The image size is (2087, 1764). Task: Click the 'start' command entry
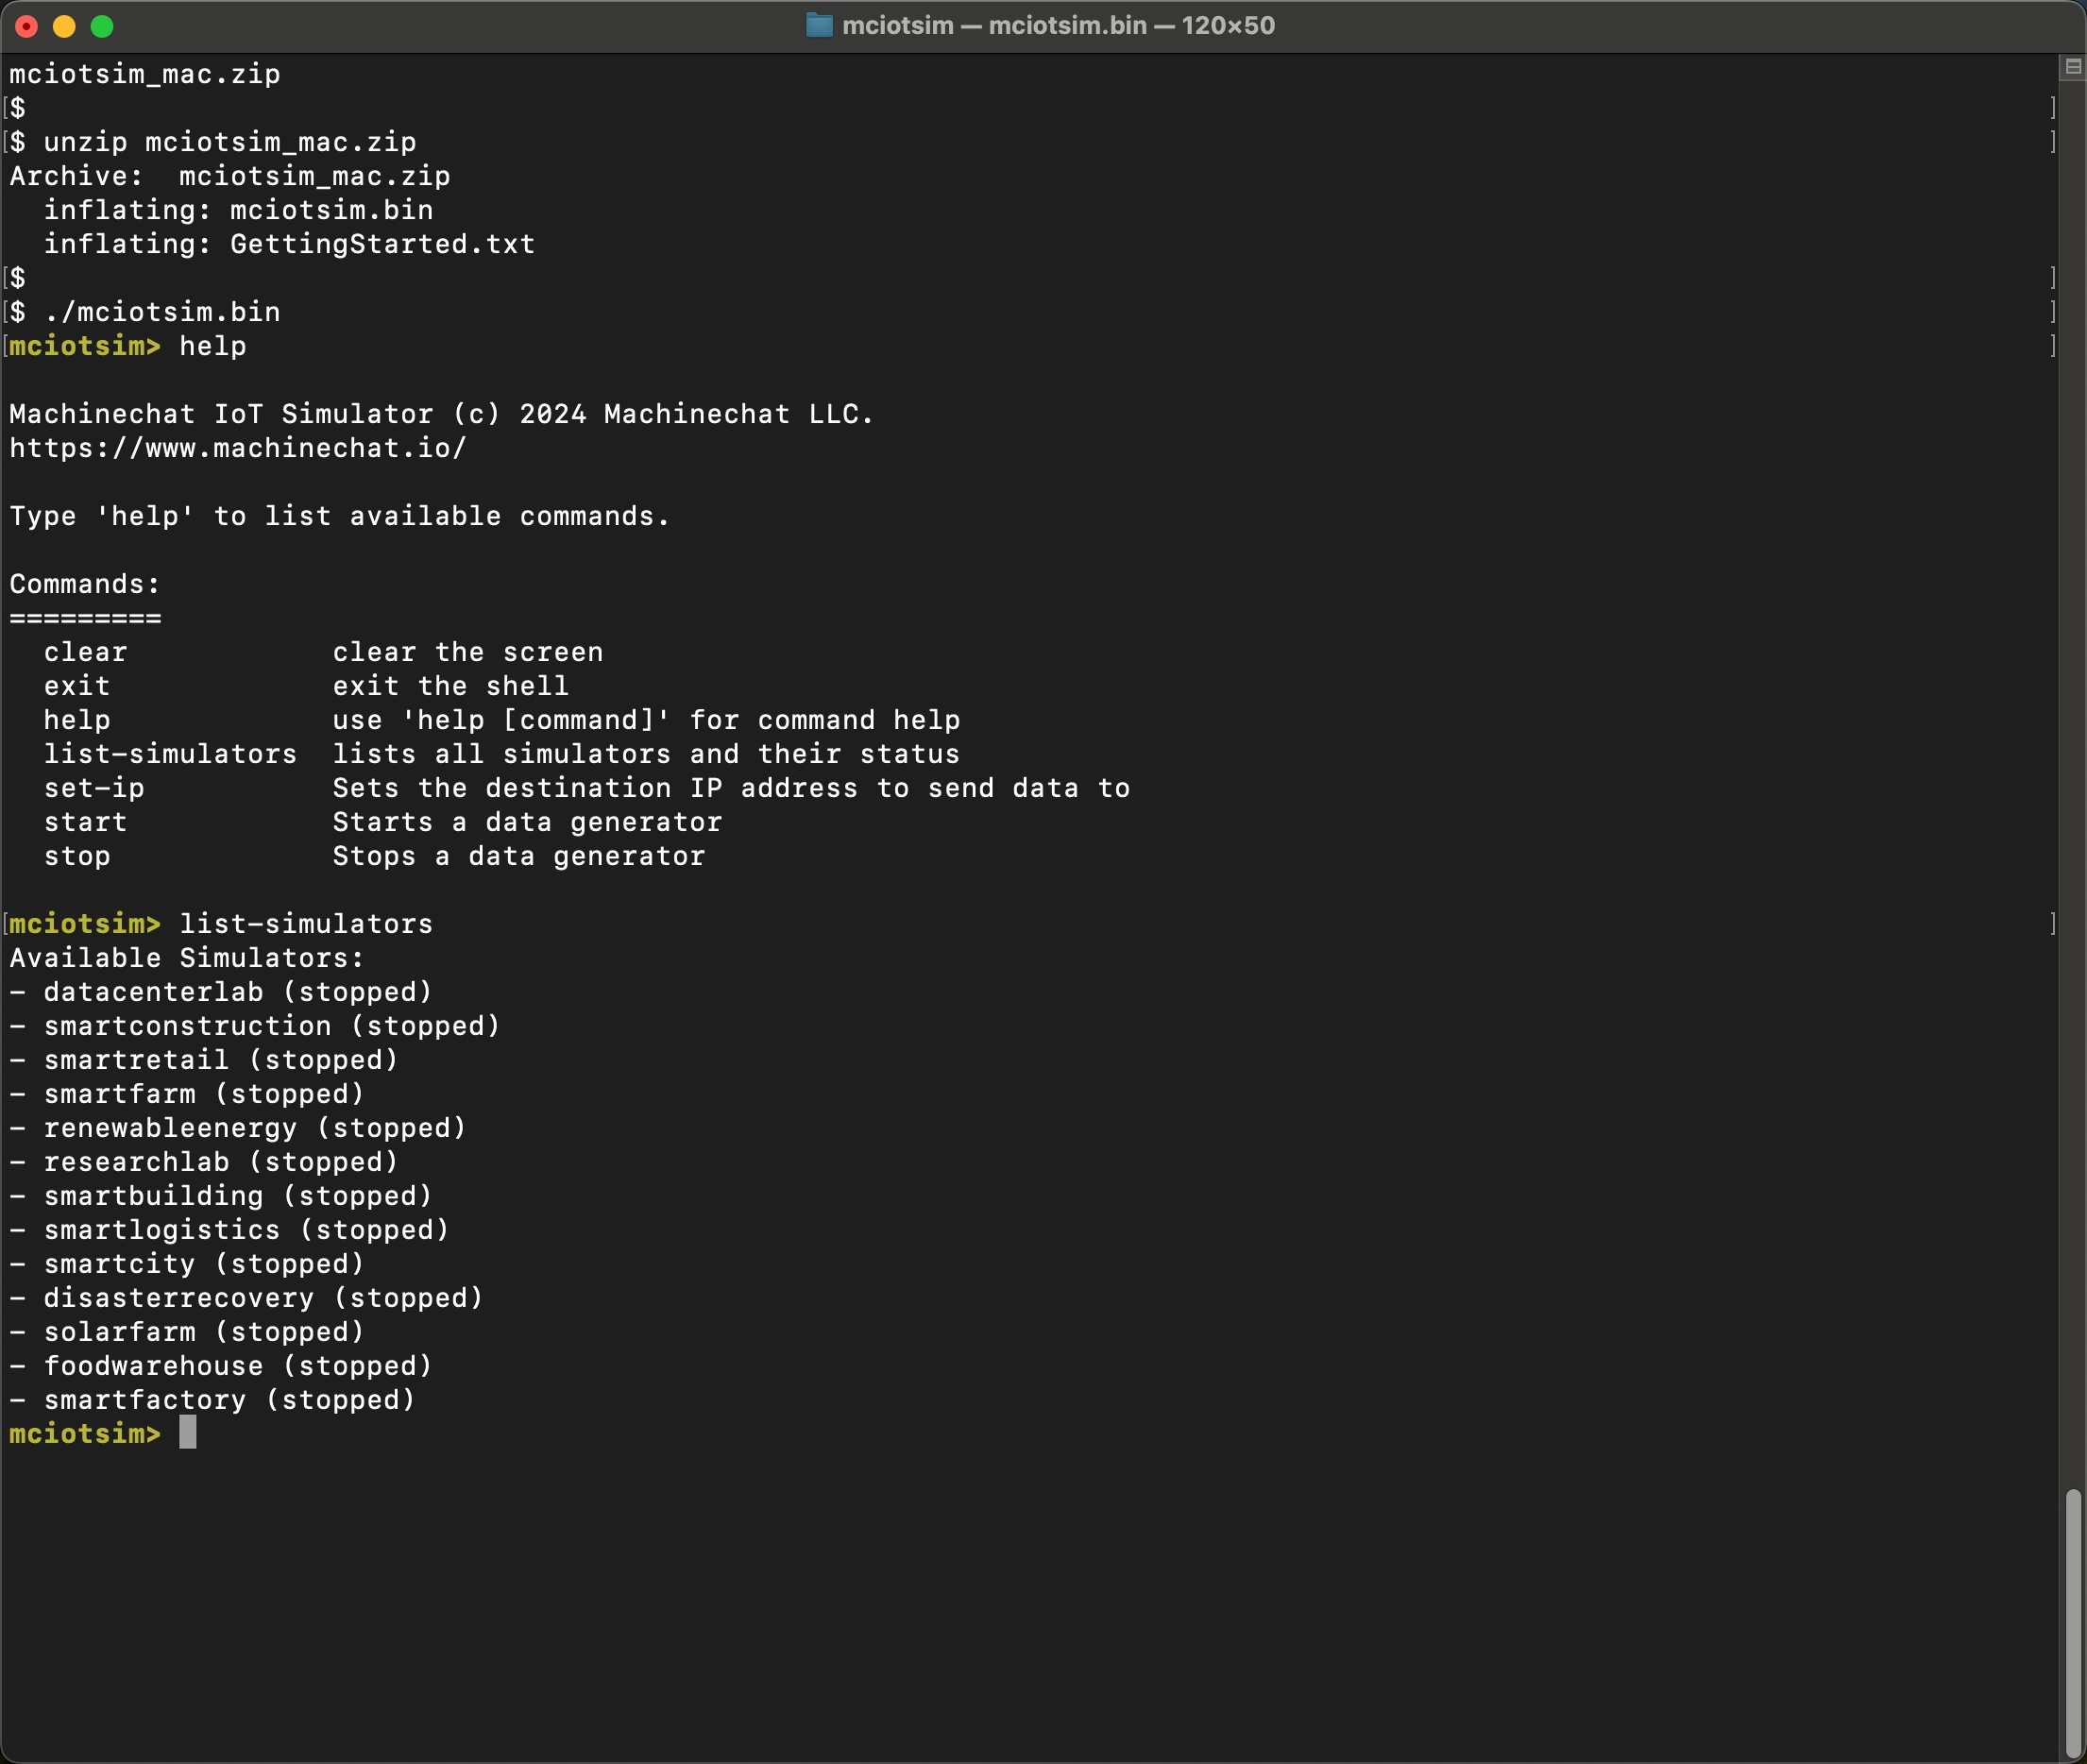85,822
